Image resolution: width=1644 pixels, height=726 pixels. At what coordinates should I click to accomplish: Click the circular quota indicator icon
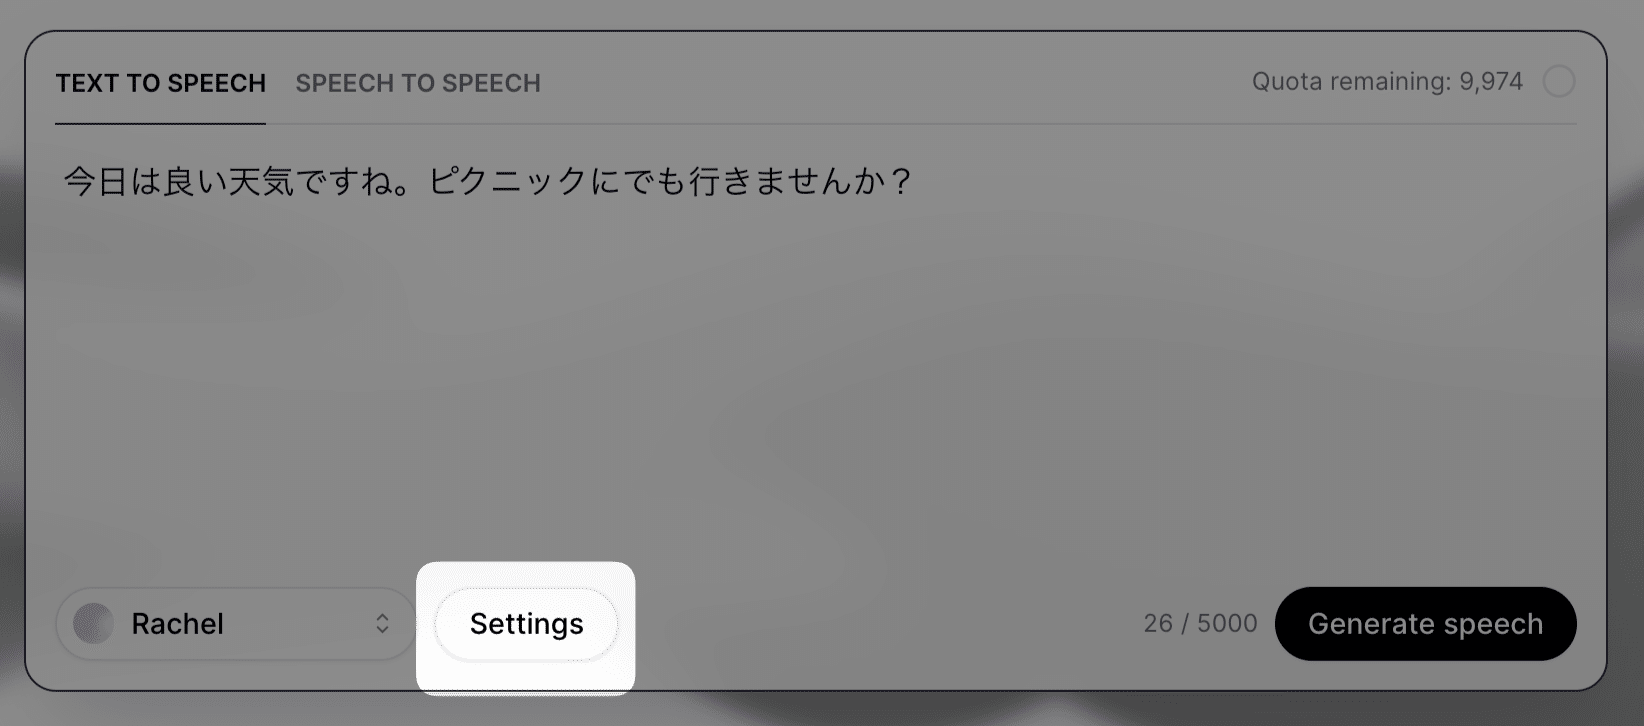point(1558,82)
